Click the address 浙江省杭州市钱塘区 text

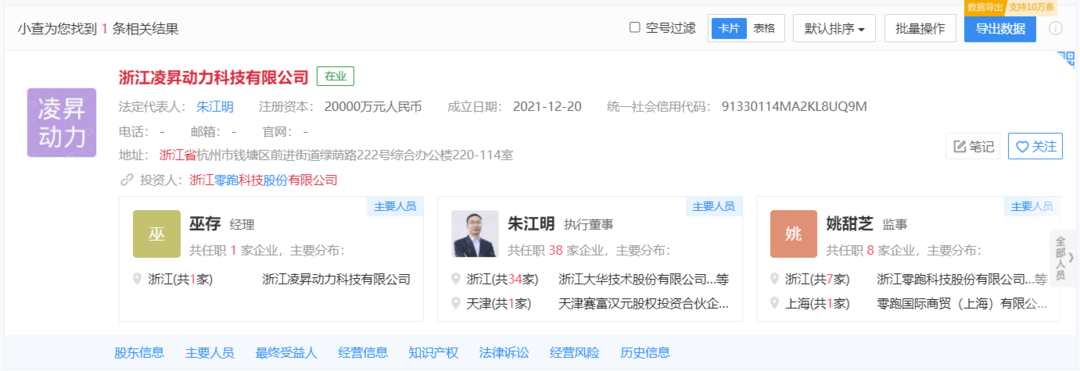click(335, 155)
